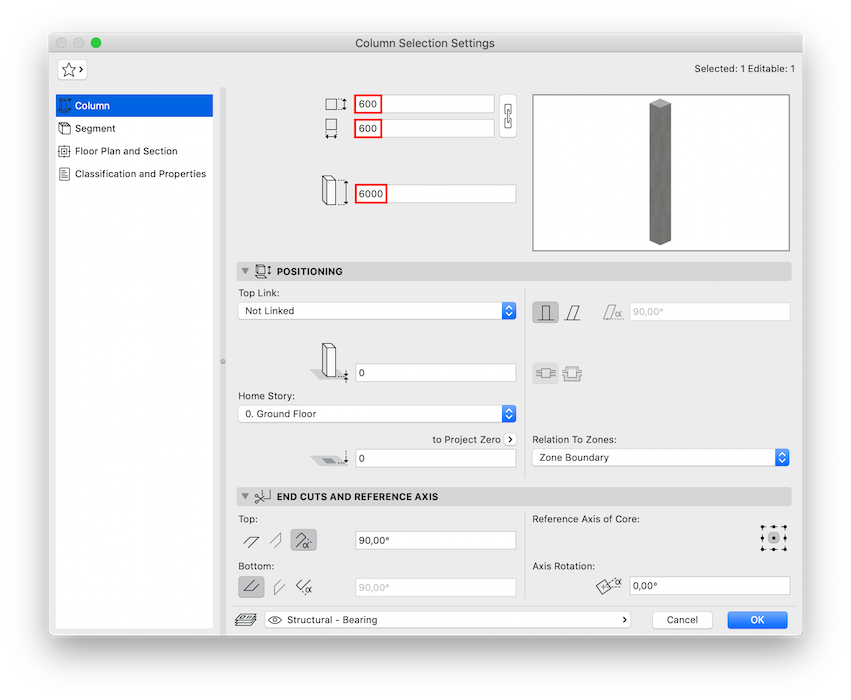Viewport: 851px width, 700px height.
Task: Select the second wrapping method icon
Action: [572, 373]
